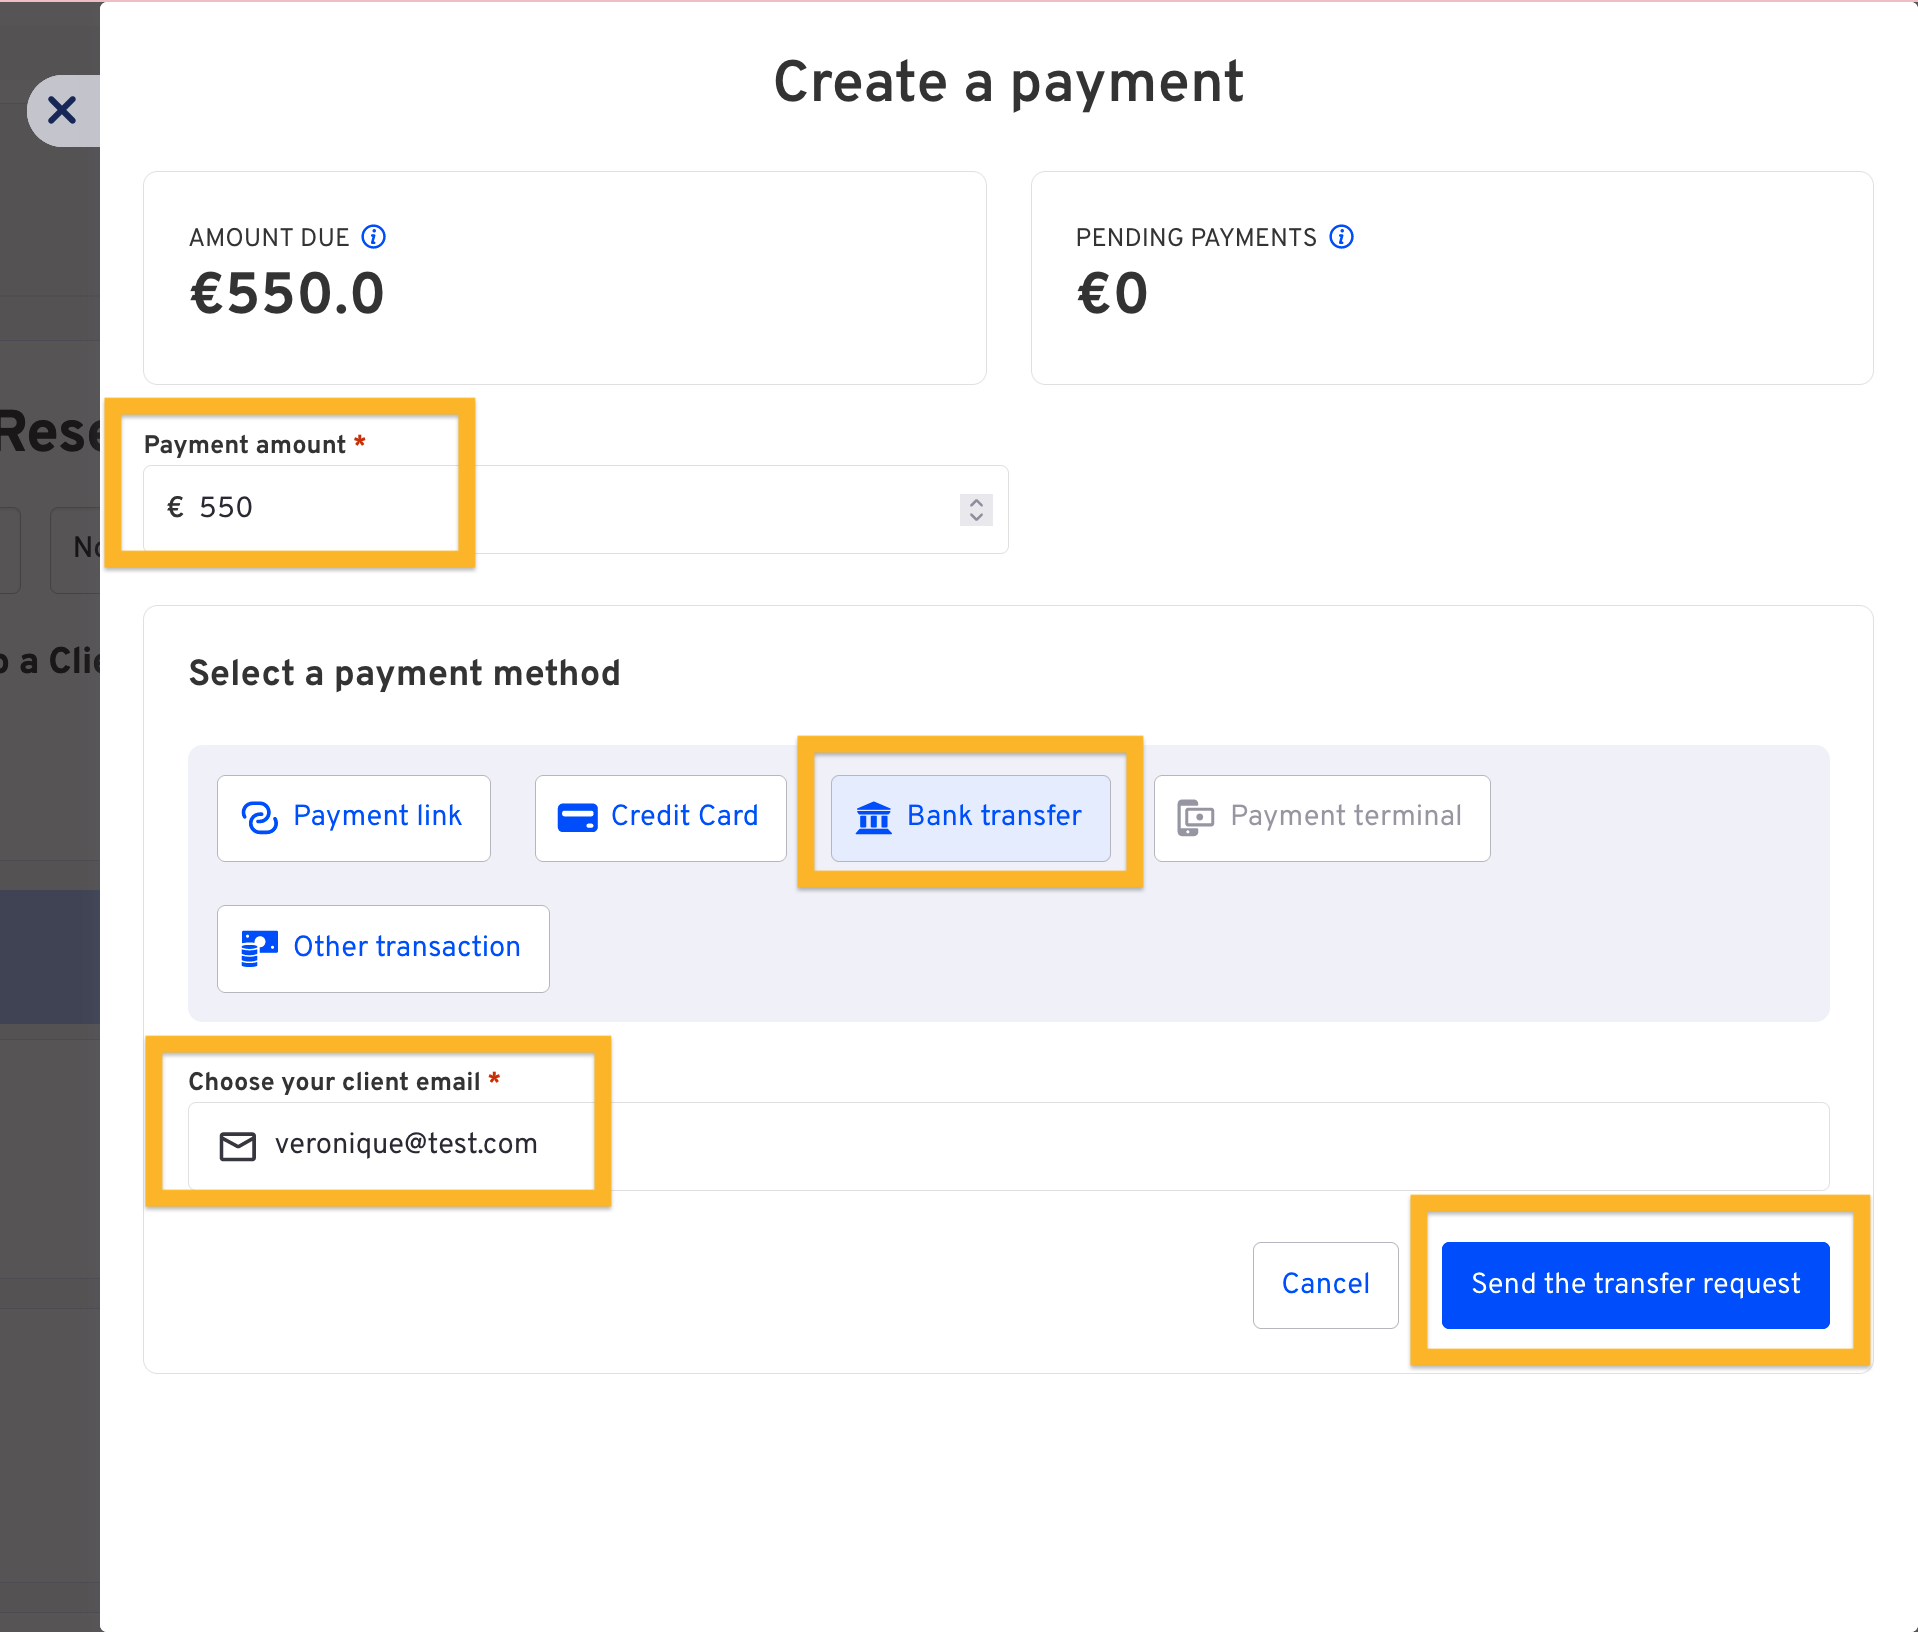Click the bank building icon
The width and height of the screenshot is (1918, 1632).
click(x=874, y=818)
